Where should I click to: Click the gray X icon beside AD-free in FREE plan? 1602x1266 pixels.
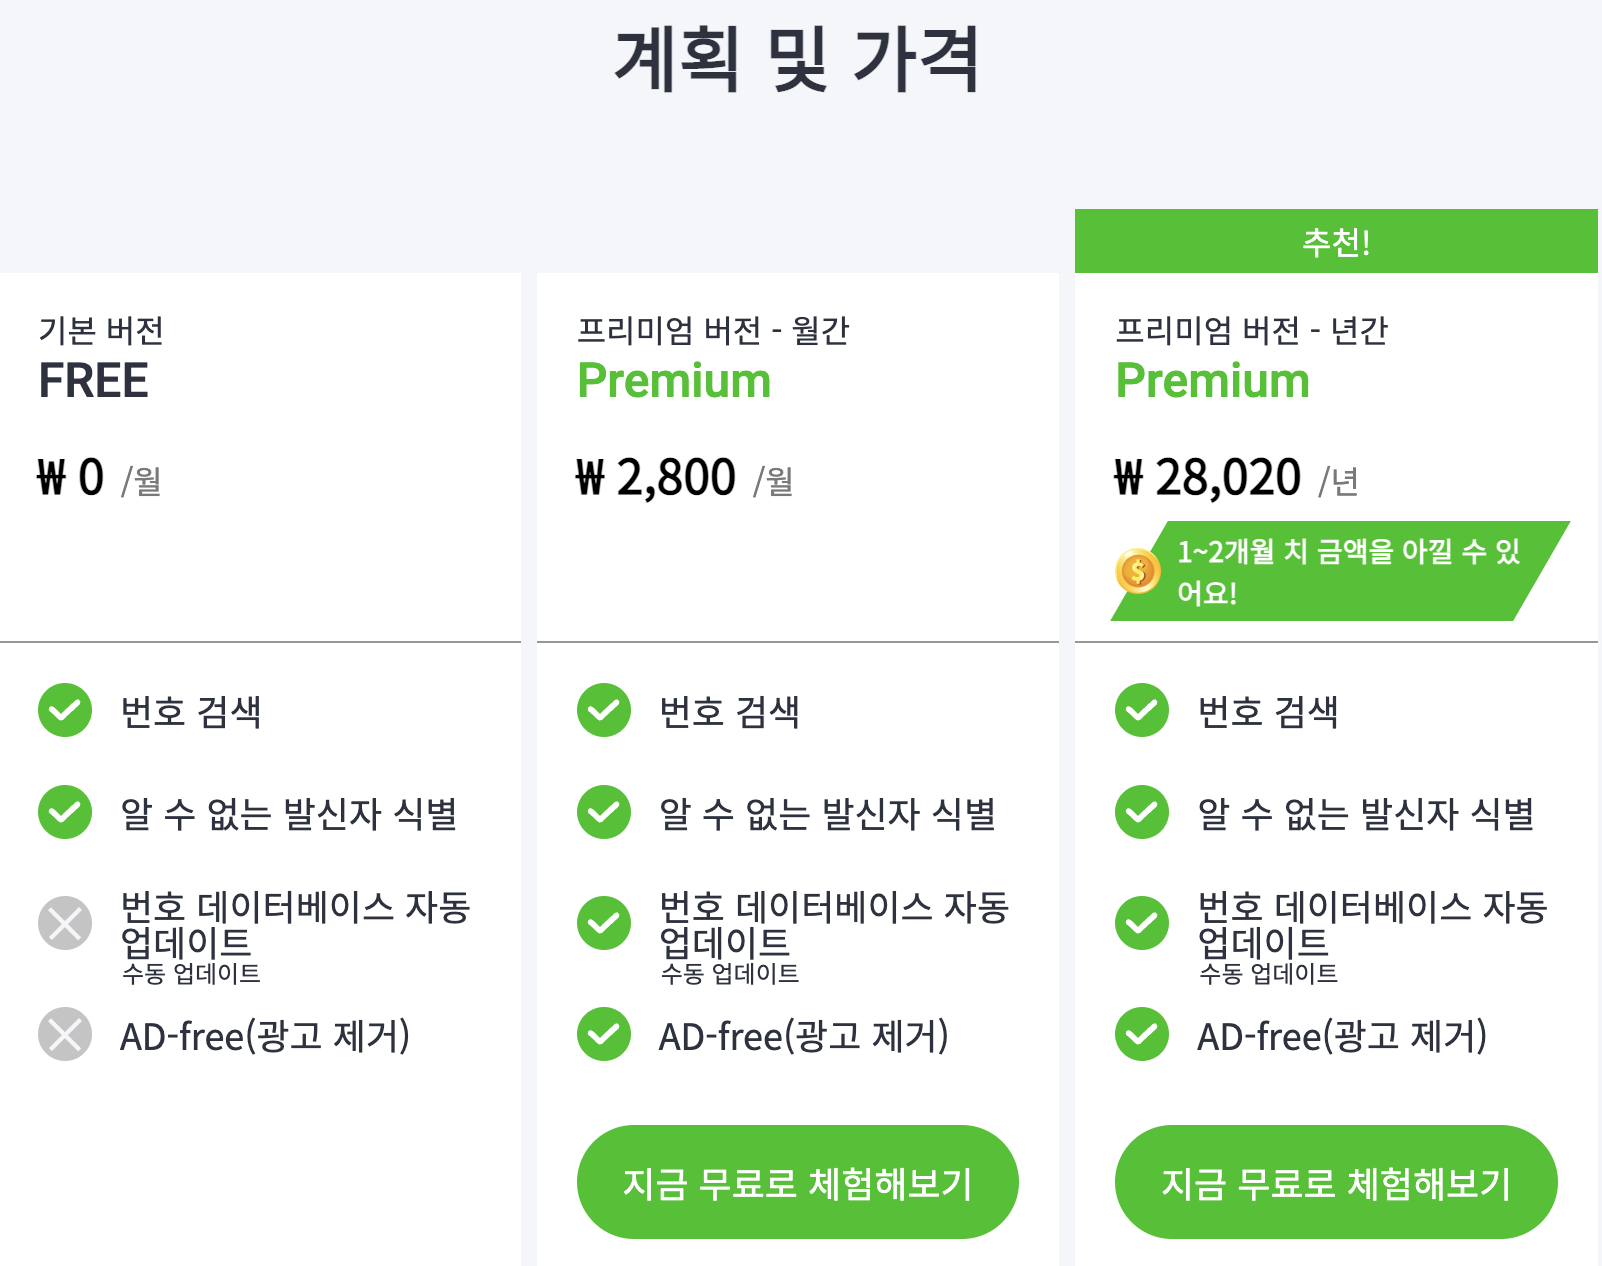click(64, 1037)
